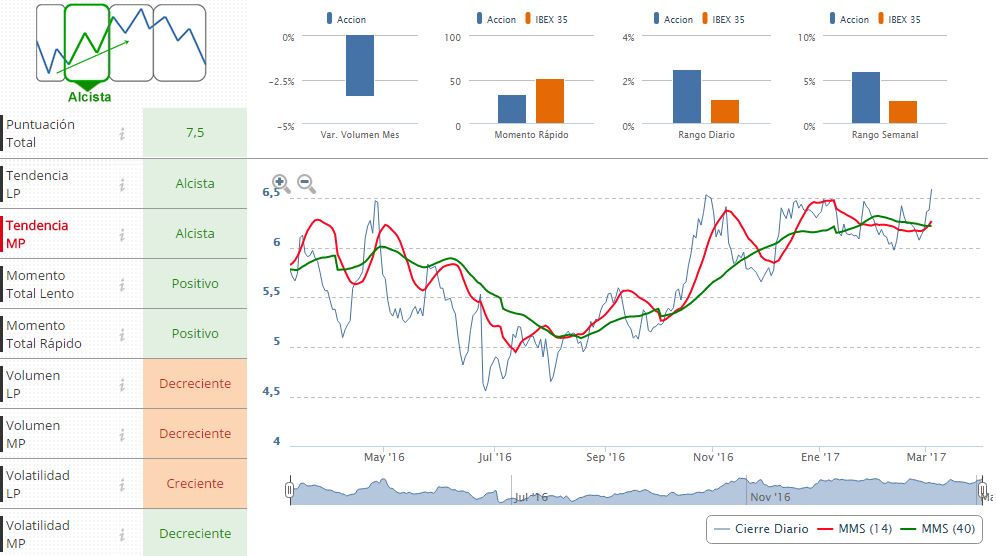Toggle Accion legend in Var. Volumen Mes chart

pyautogui.click(x=345, y=19)
